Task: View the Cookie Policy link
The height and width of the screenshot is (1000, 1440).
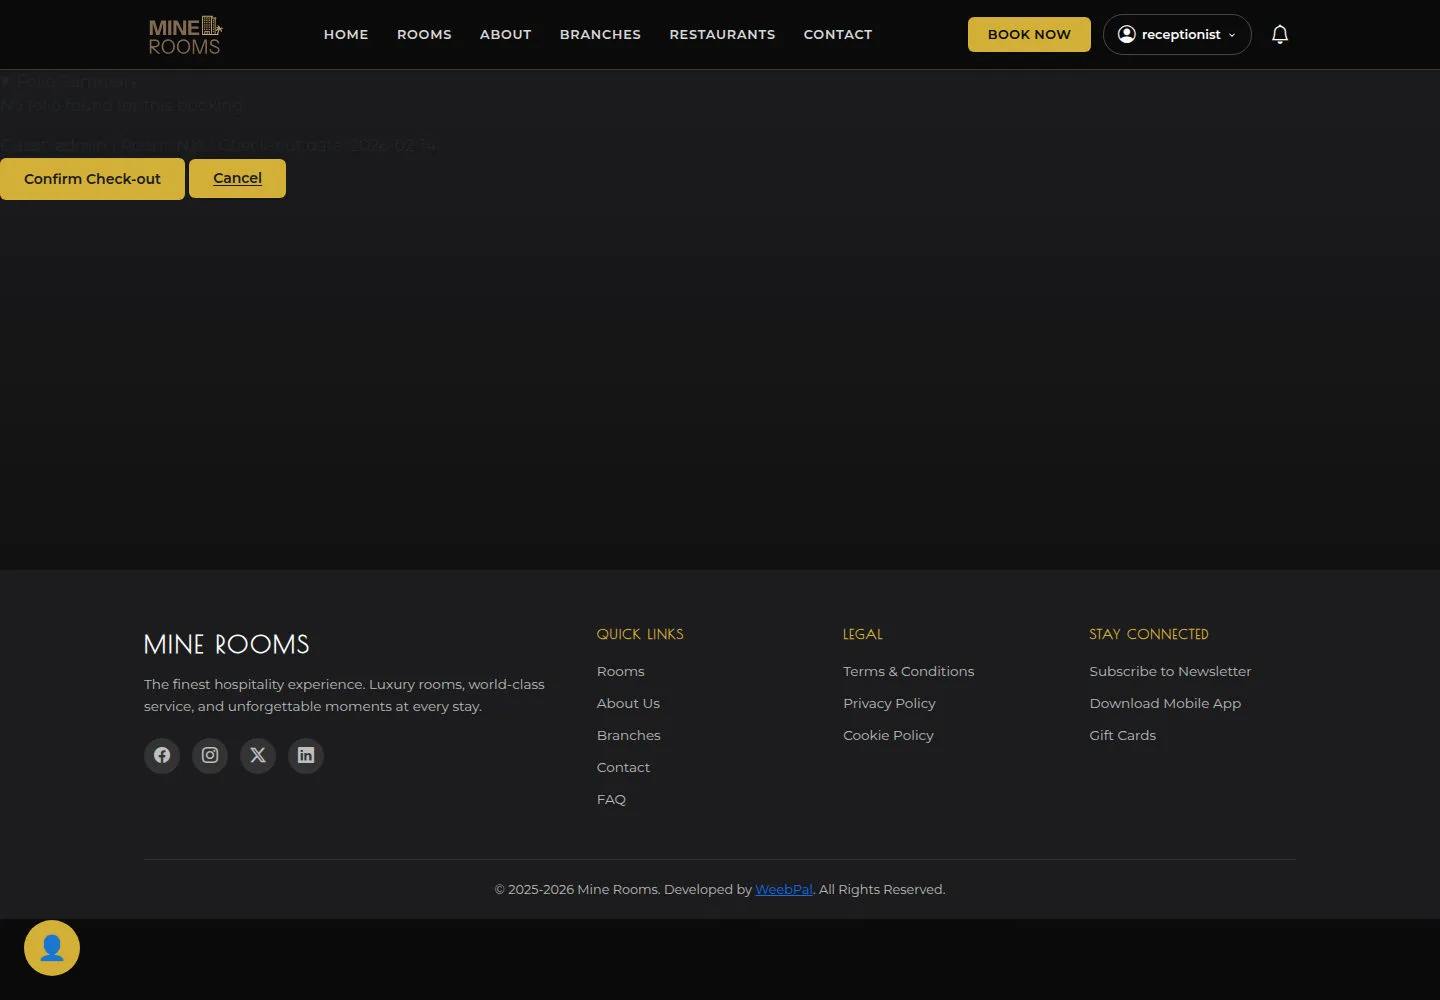Action: click(888, 735)
